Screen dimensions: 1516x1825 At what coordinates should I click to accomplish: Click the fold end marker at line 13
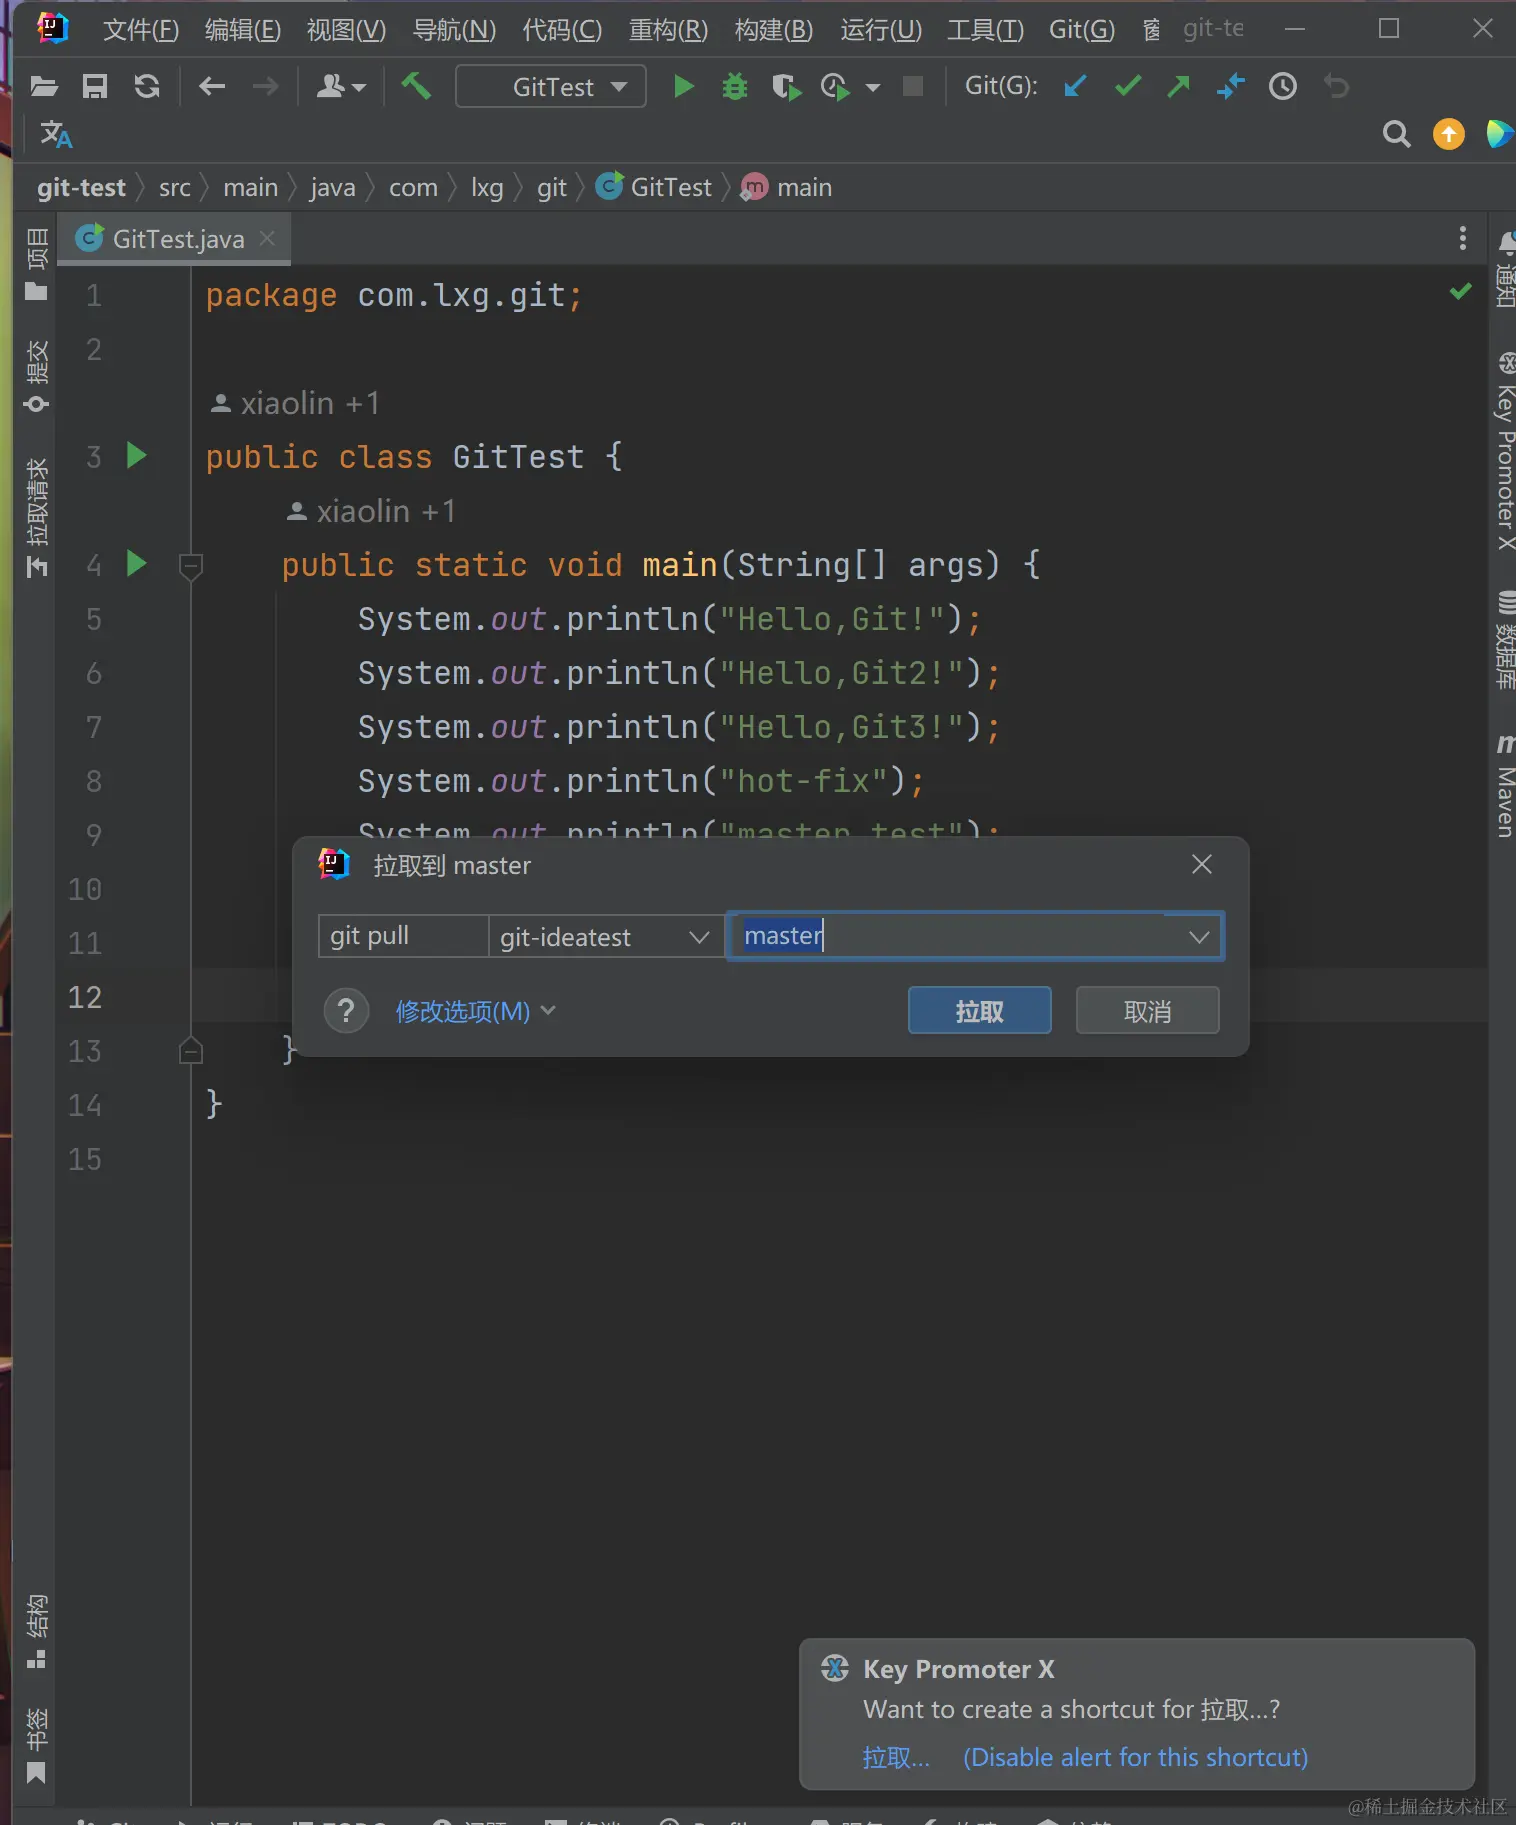click(191, 1050)
